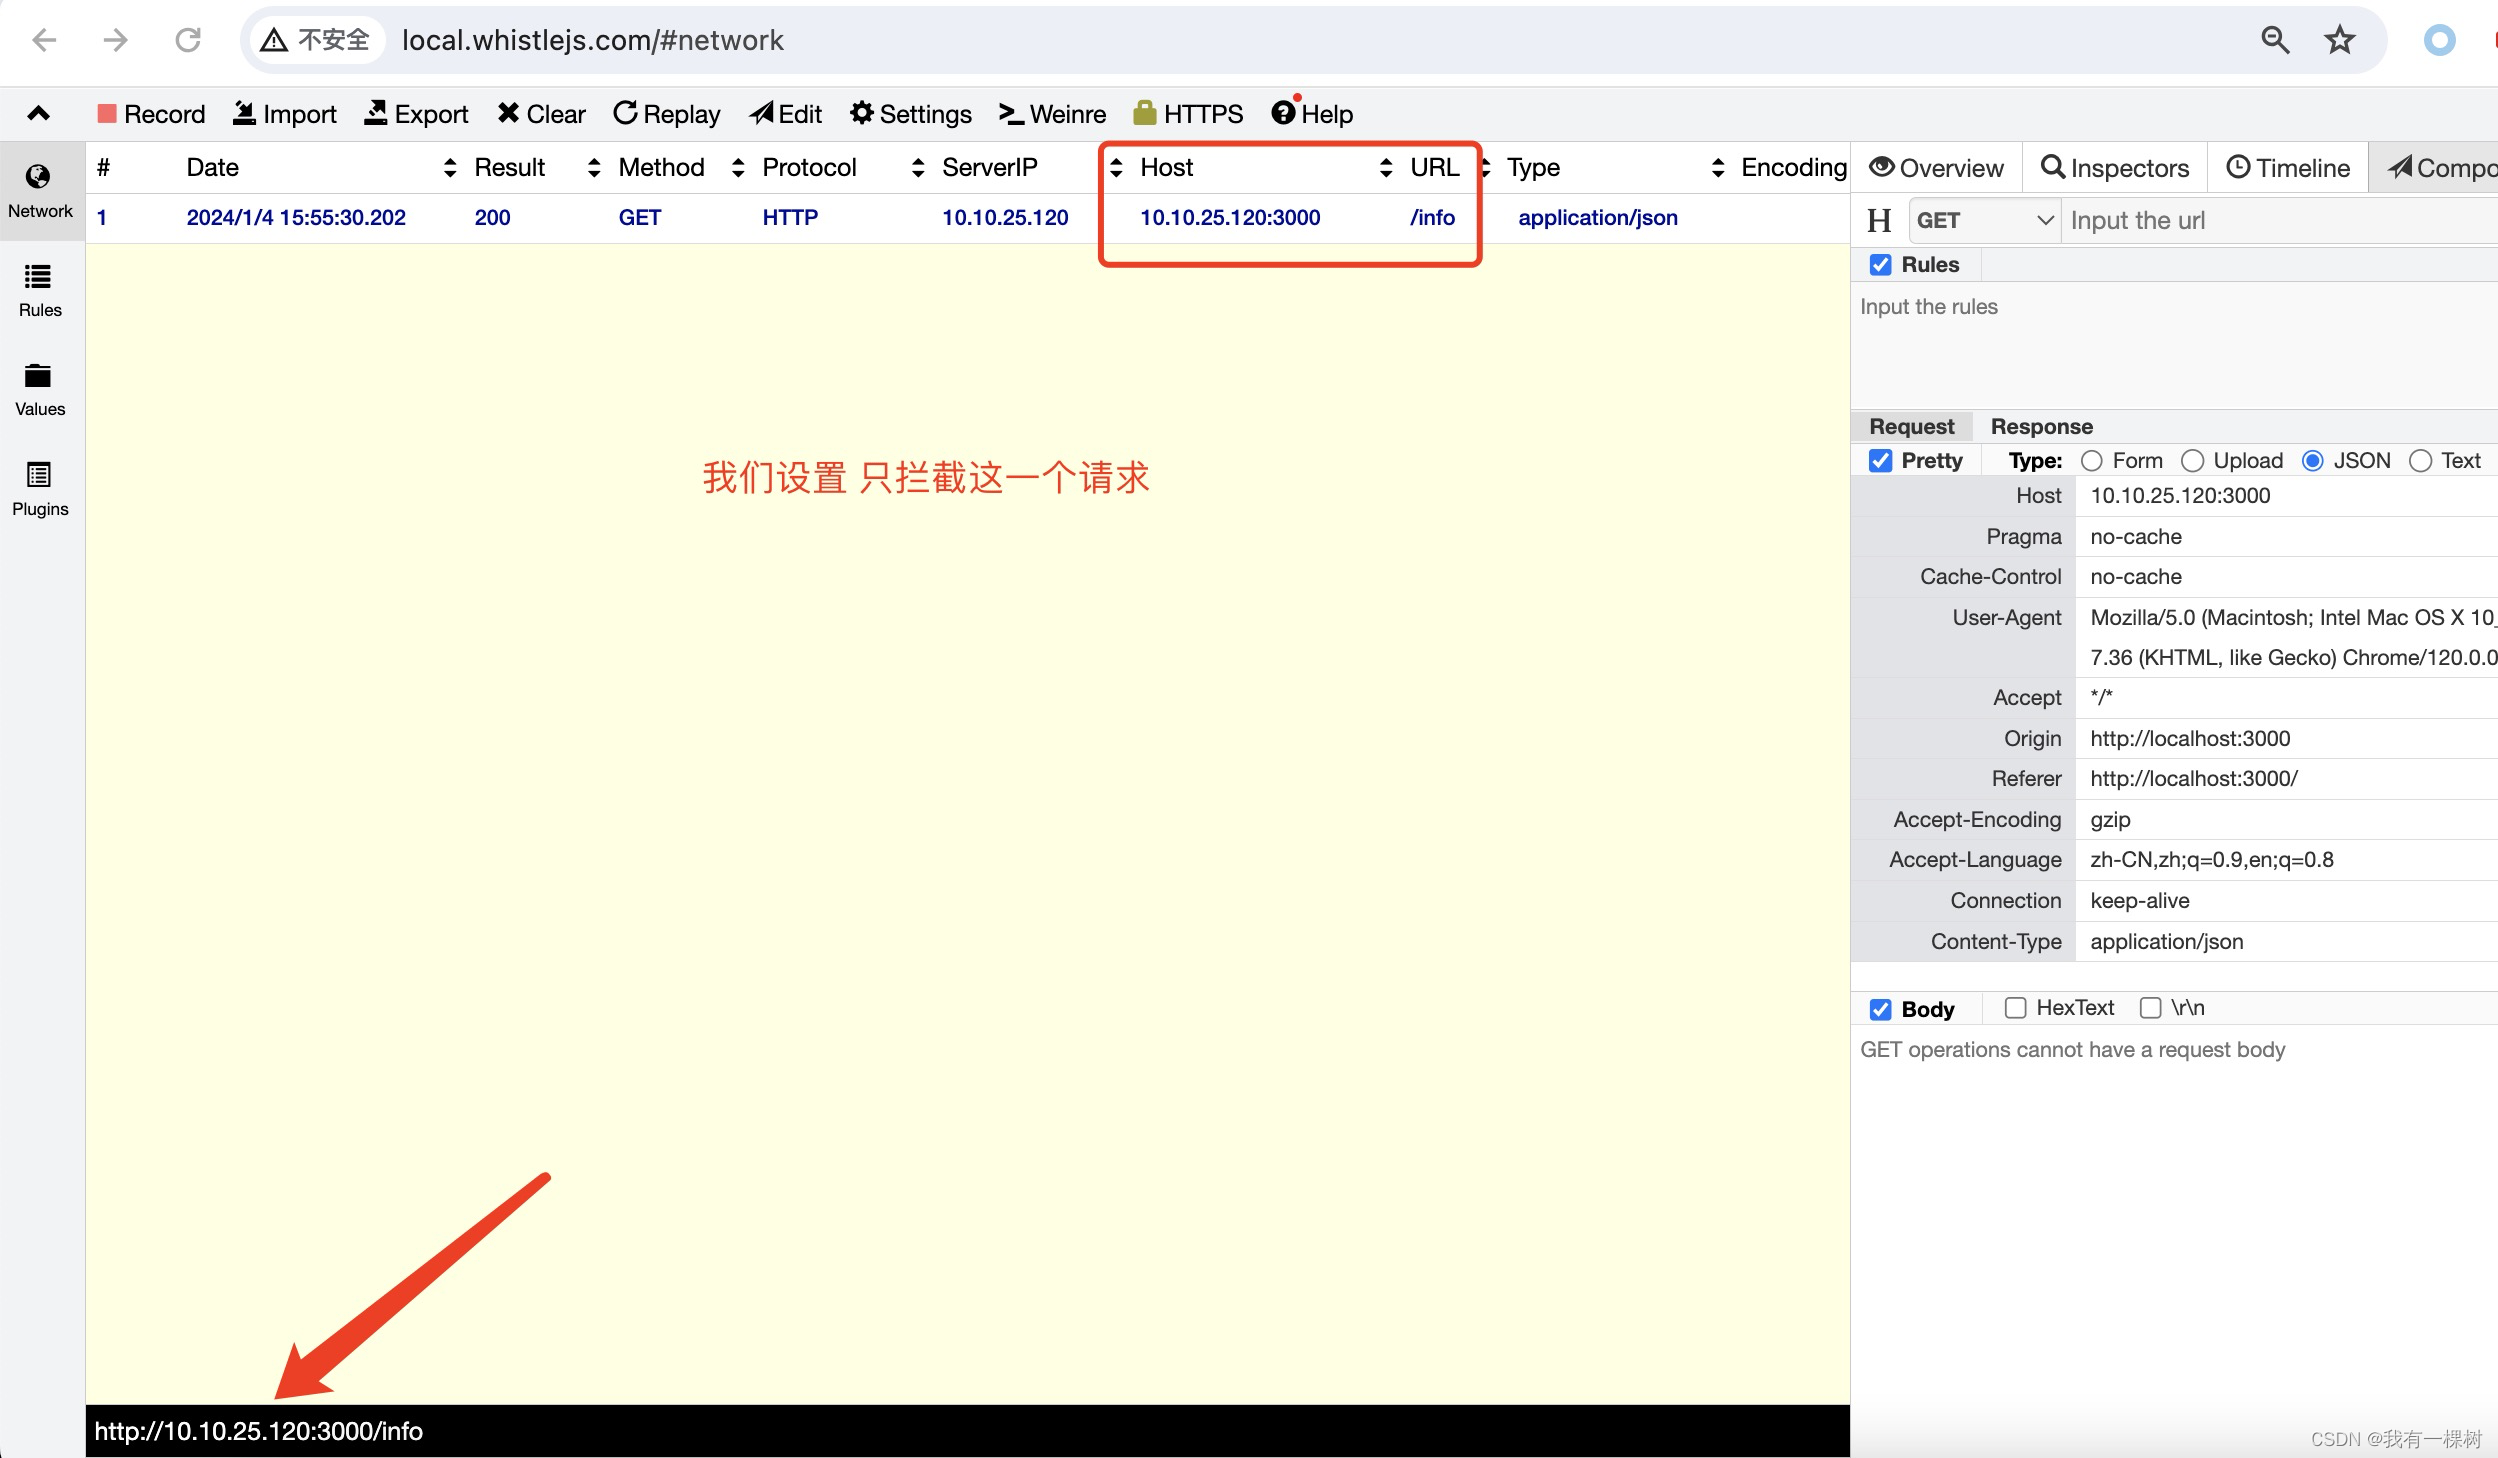Select the Text type radio button
Viewport: 2498px width, 1458px height.
(x=2420, y=461)
